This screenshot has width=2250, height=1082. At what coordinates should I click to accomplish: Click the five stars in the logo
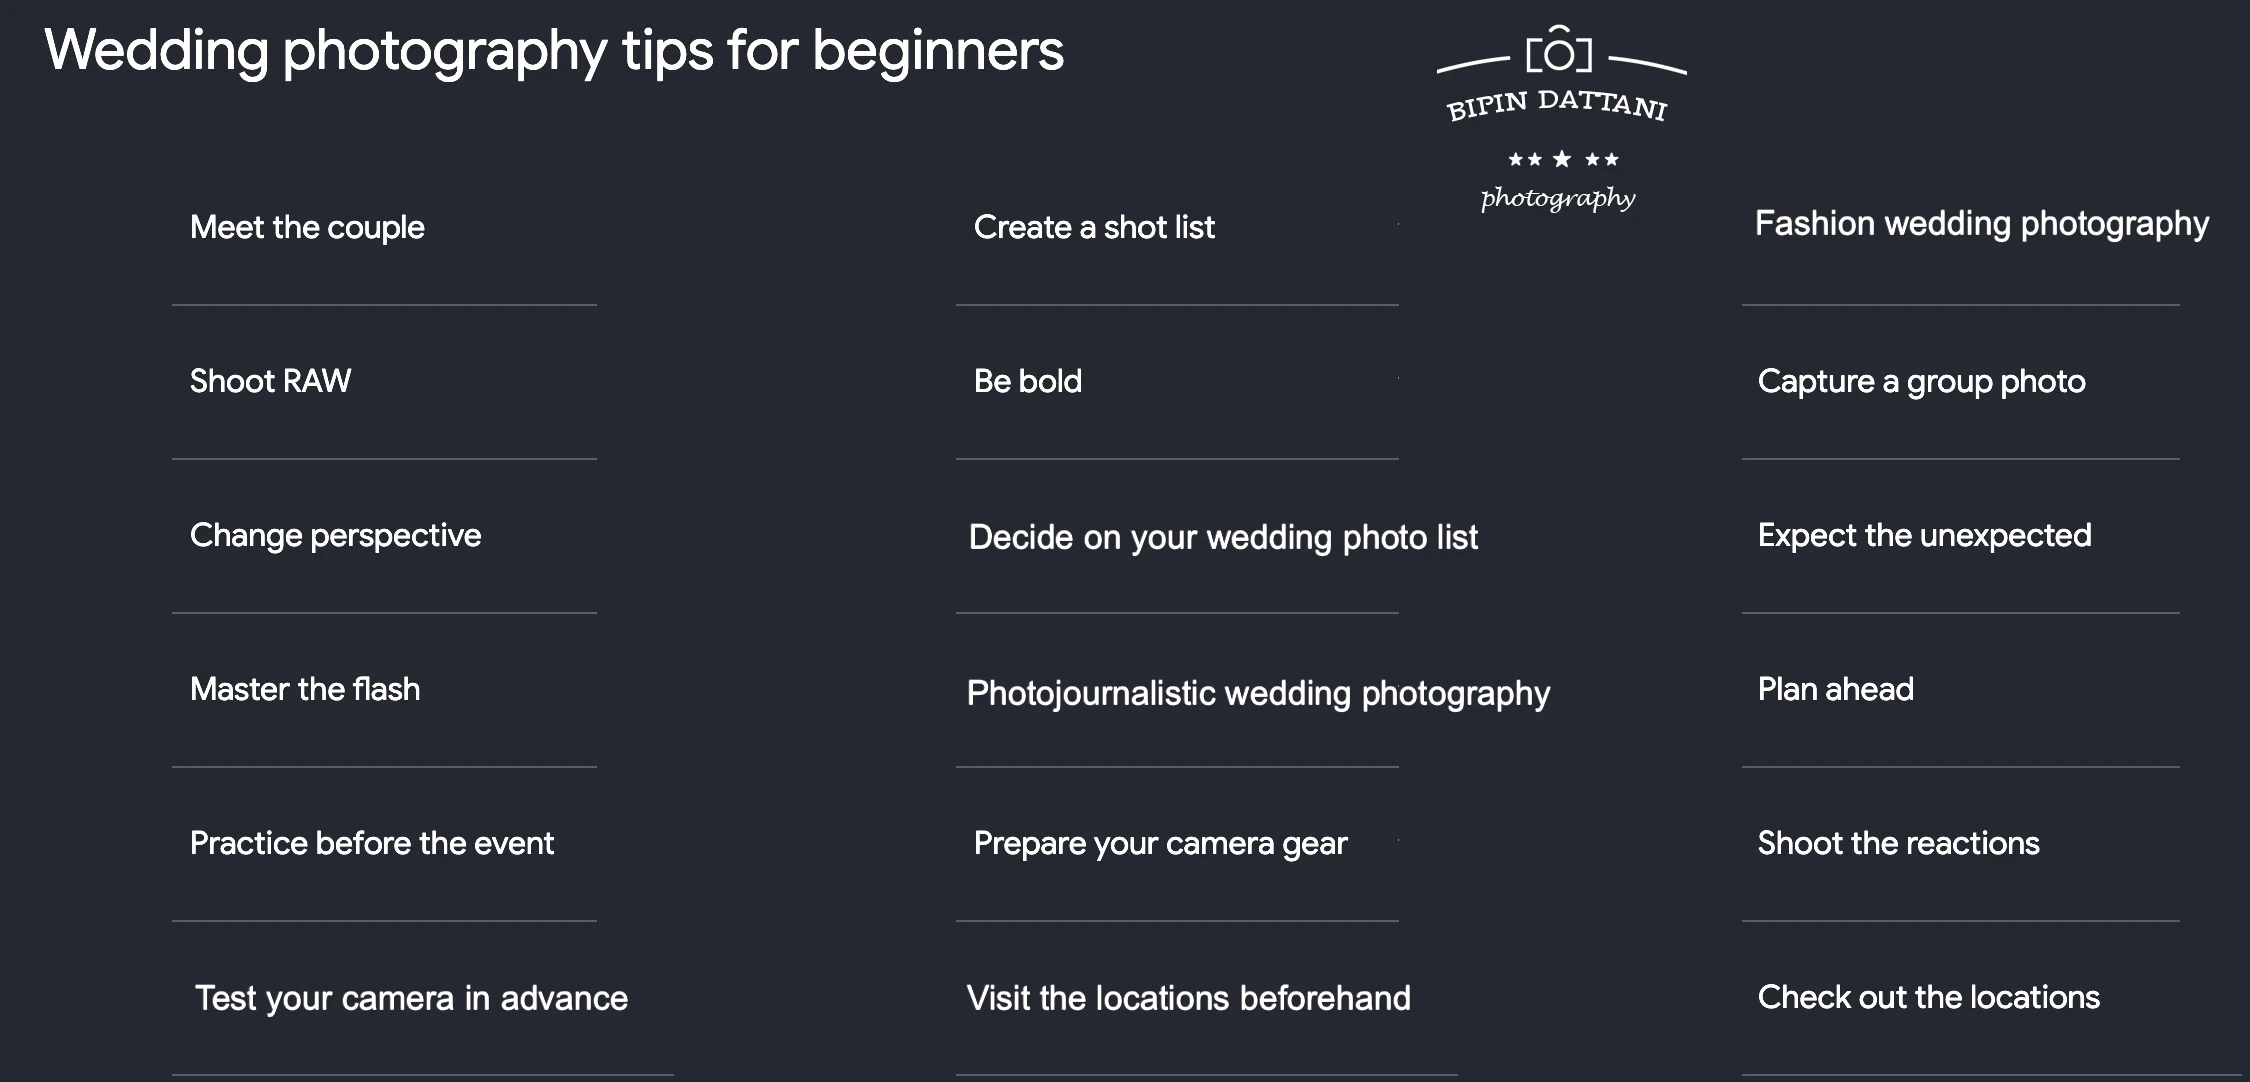(1563, 159)
